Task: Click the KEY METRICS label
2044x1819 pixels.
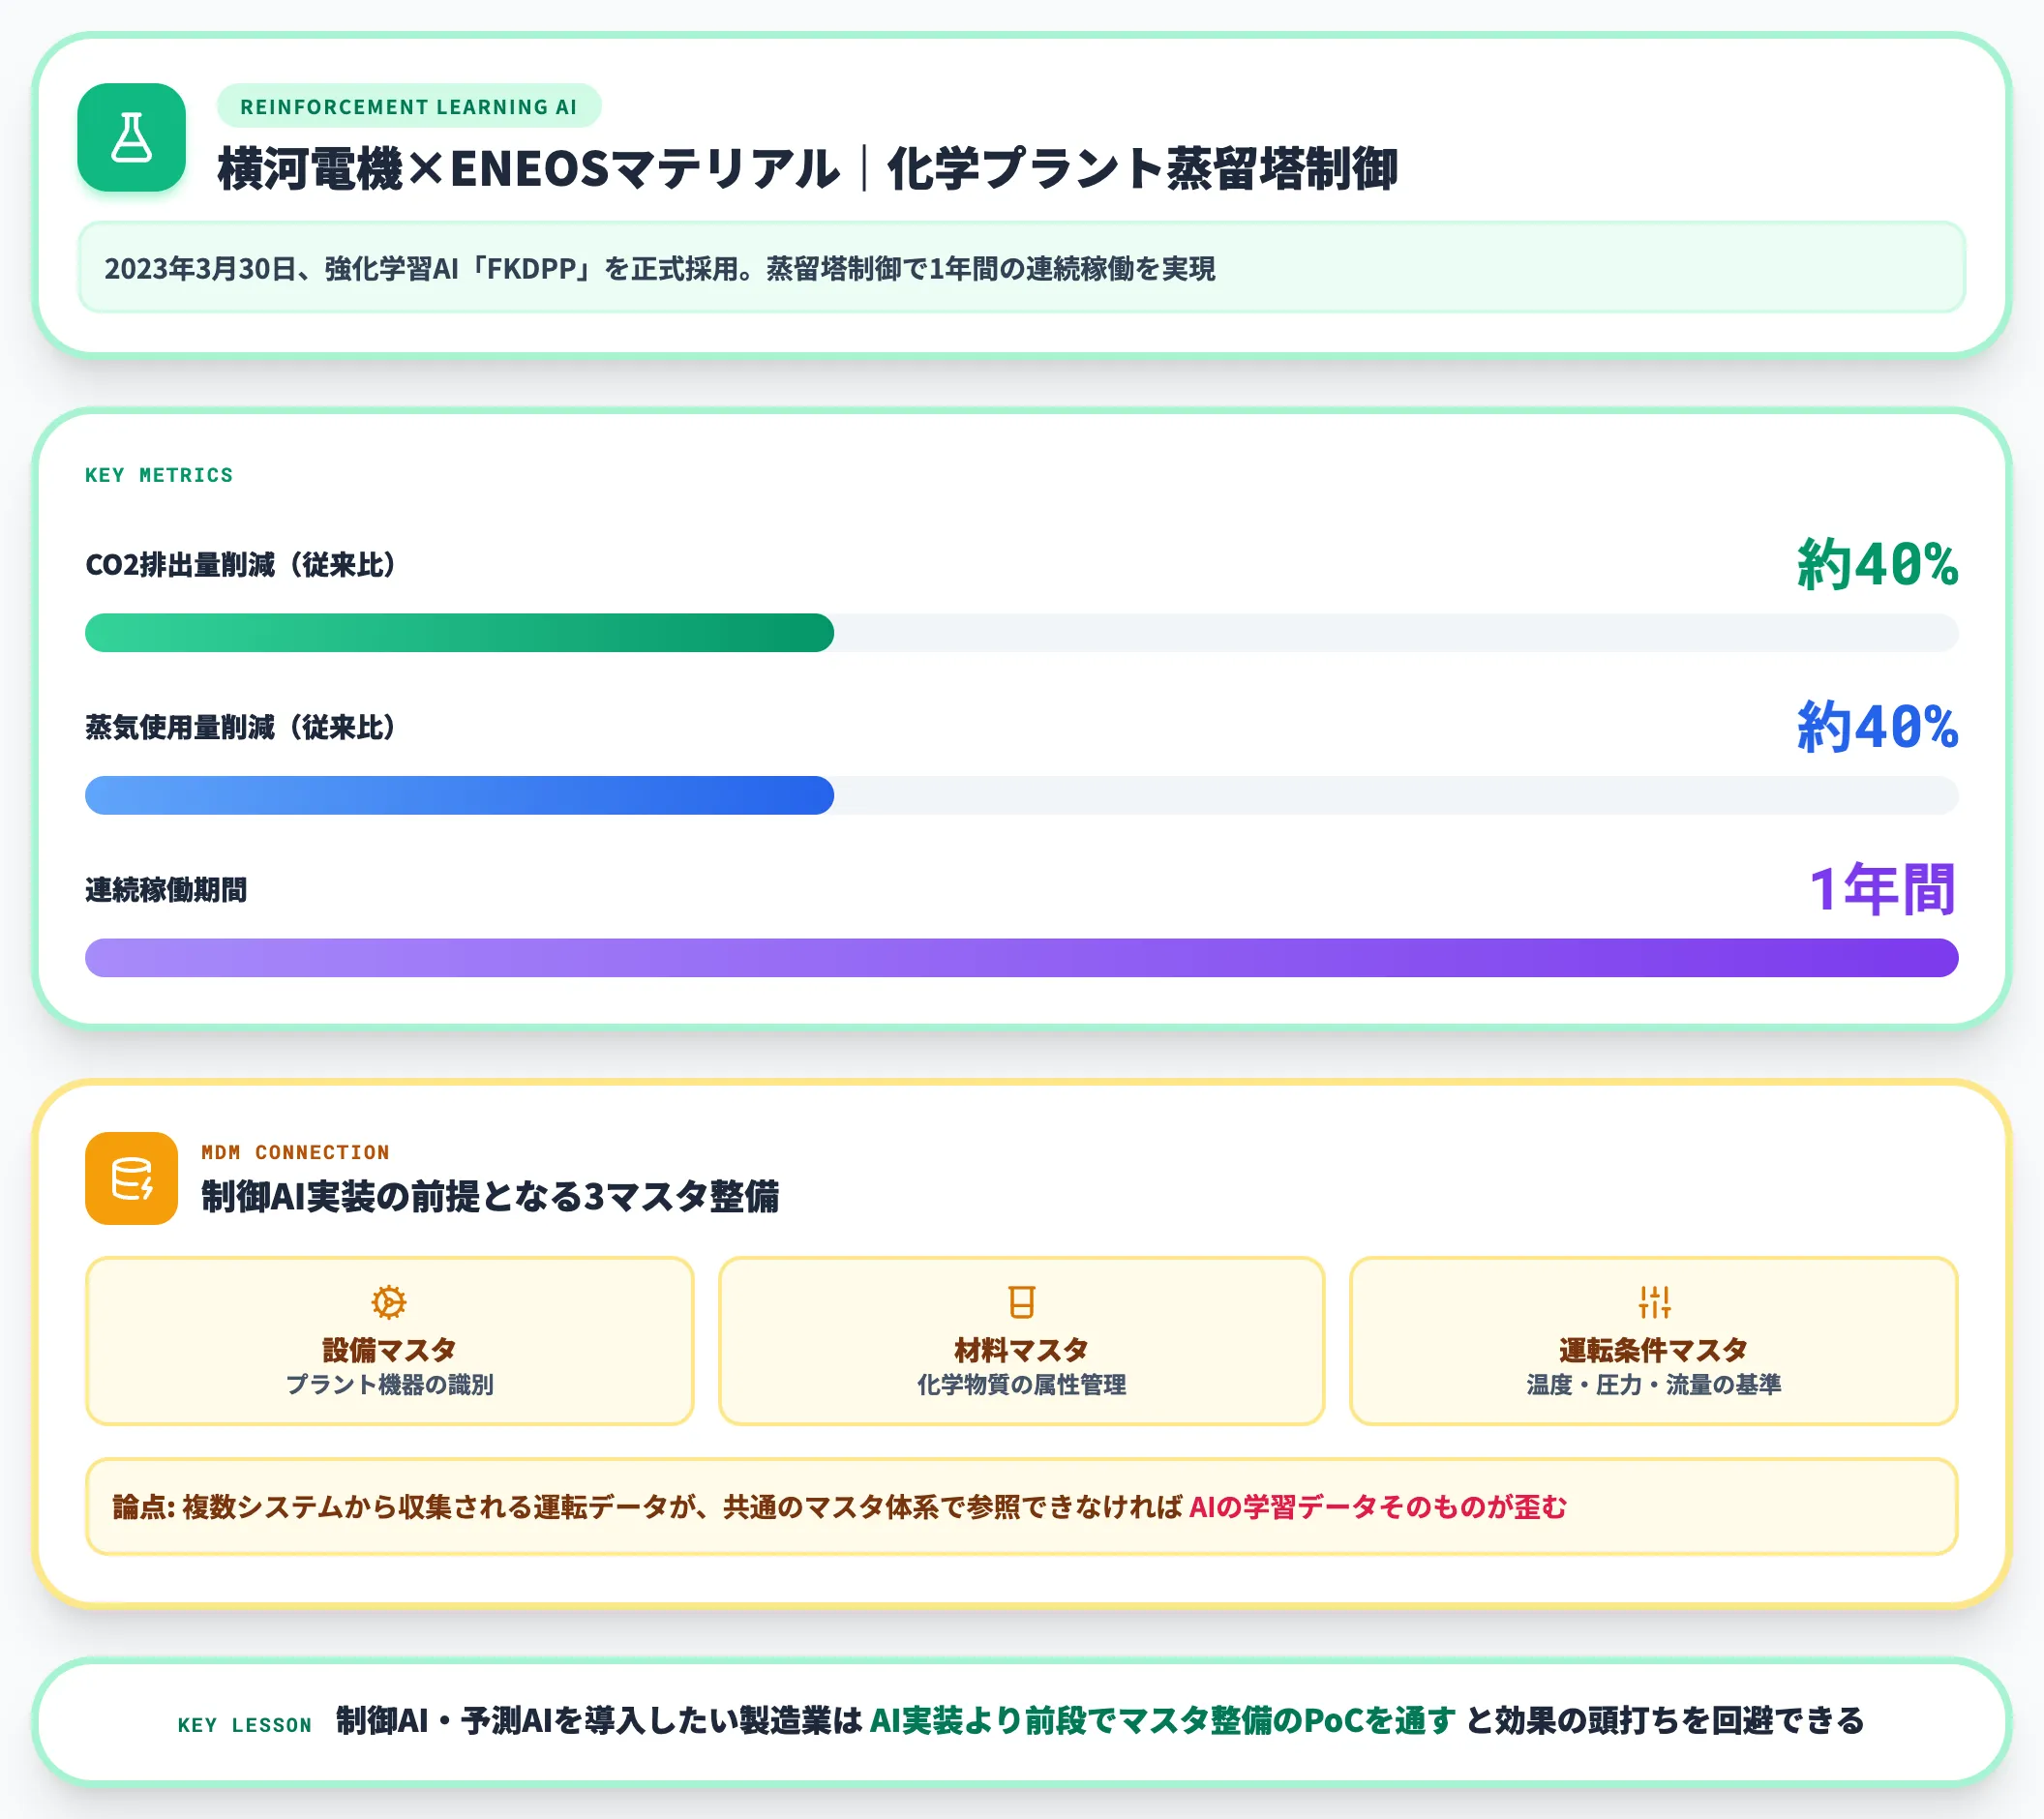Action: (159, 475)
